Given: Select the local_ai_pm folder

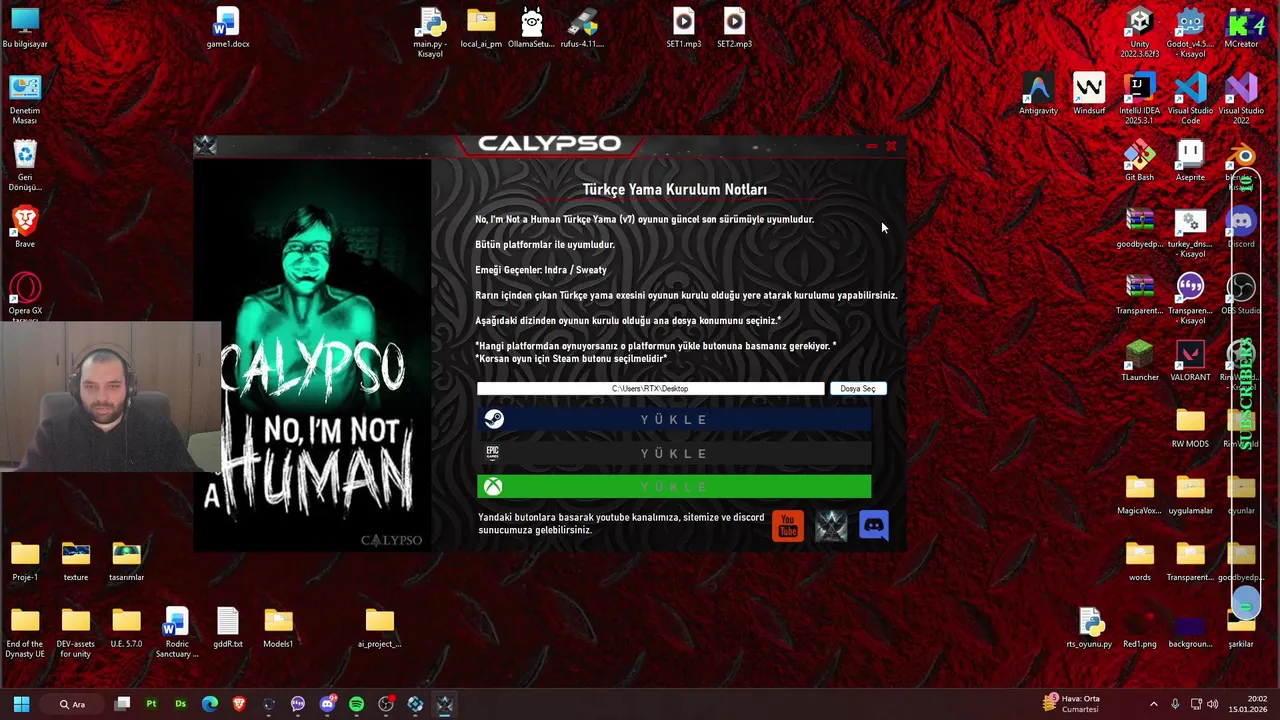Looking at the screenshot, I should pos(481,29).
